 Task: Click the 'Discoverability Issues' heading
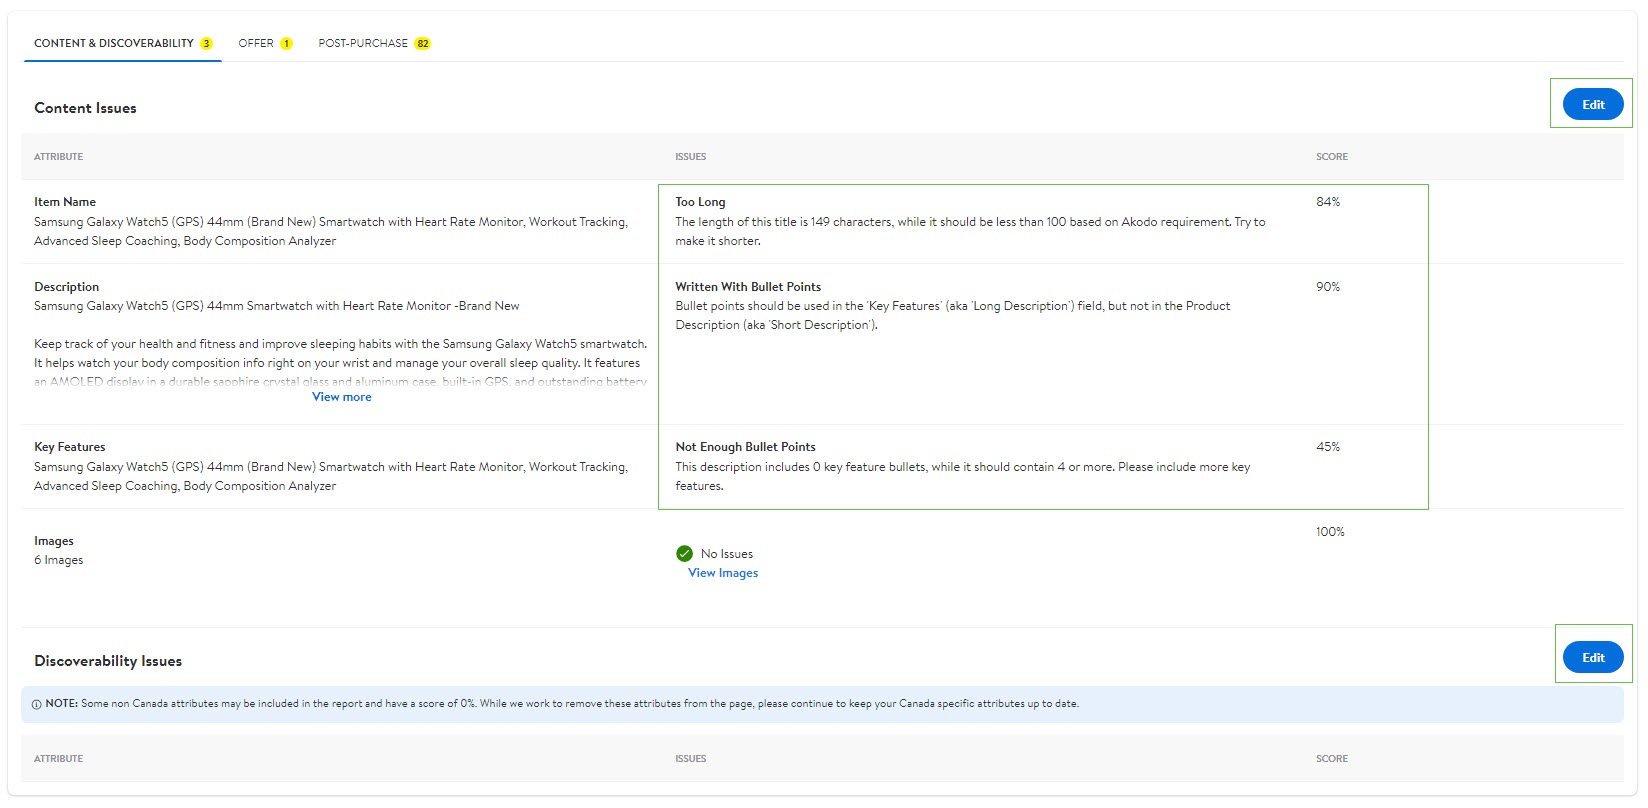(x=108, y=661)
